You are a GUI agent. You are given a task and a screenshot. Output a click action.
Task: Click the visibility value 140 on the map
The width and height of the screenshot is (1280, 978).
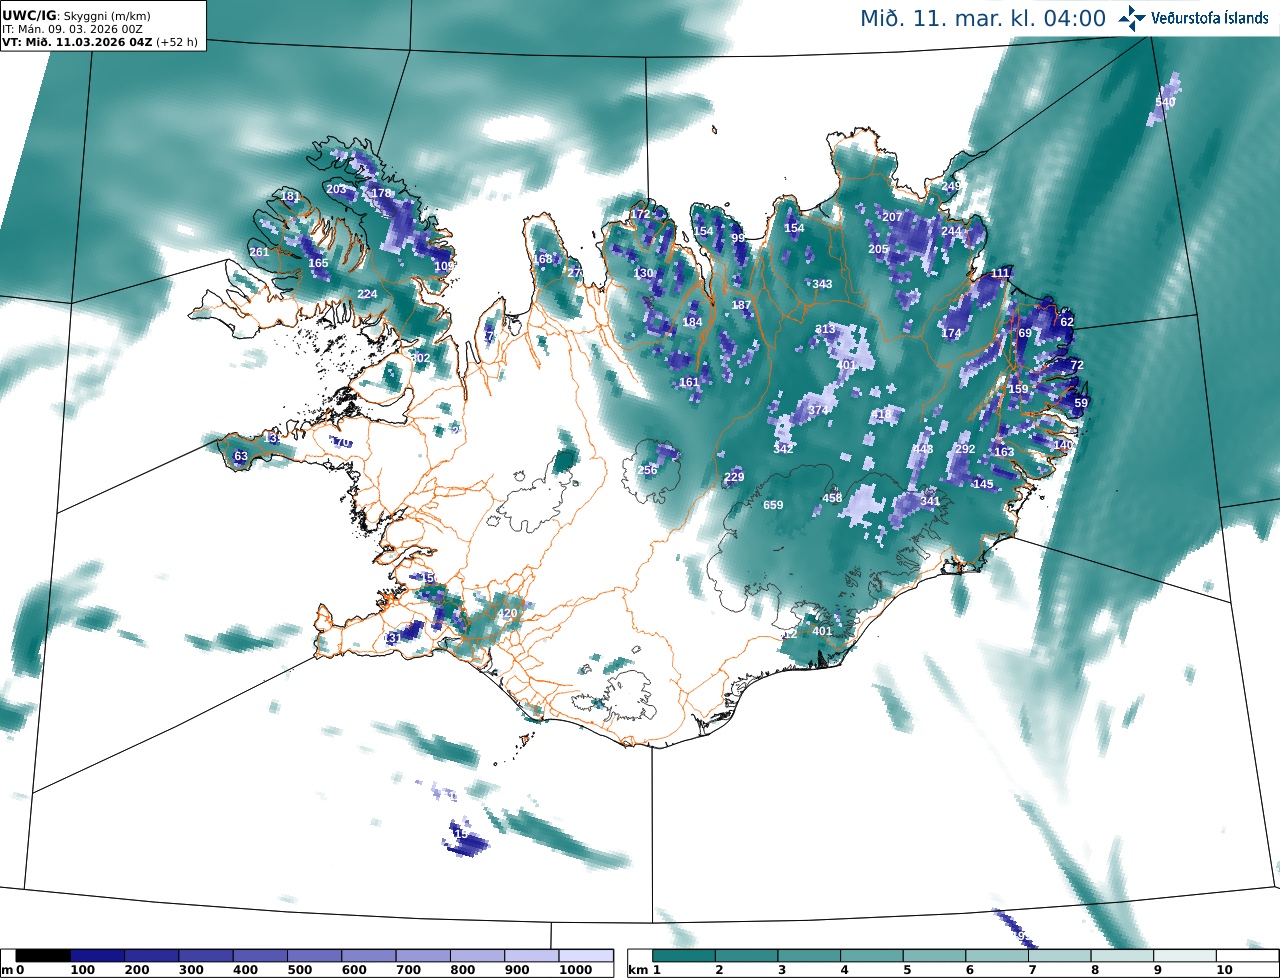1063,445
